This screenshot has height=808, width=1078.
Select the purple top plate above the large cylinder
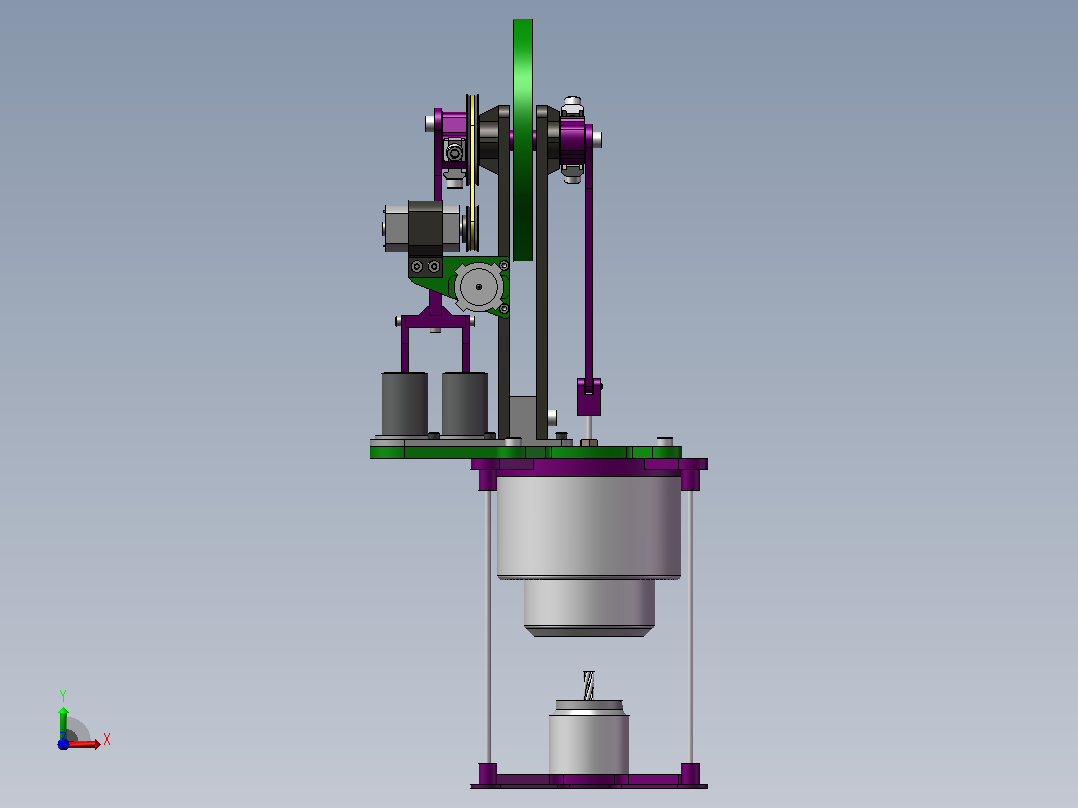click(x=589, y=469)
